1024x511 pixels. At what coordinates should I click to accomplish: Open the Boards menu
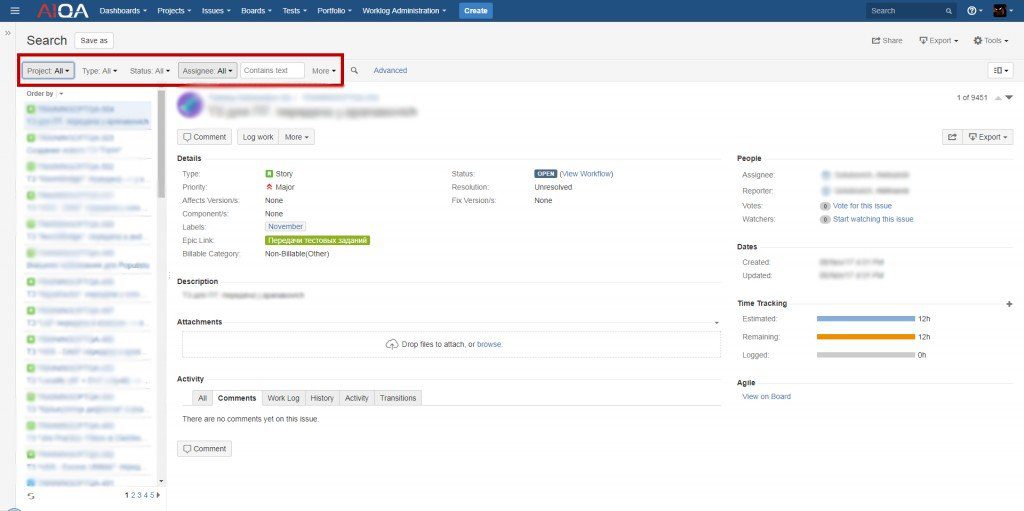coord(257,10)
